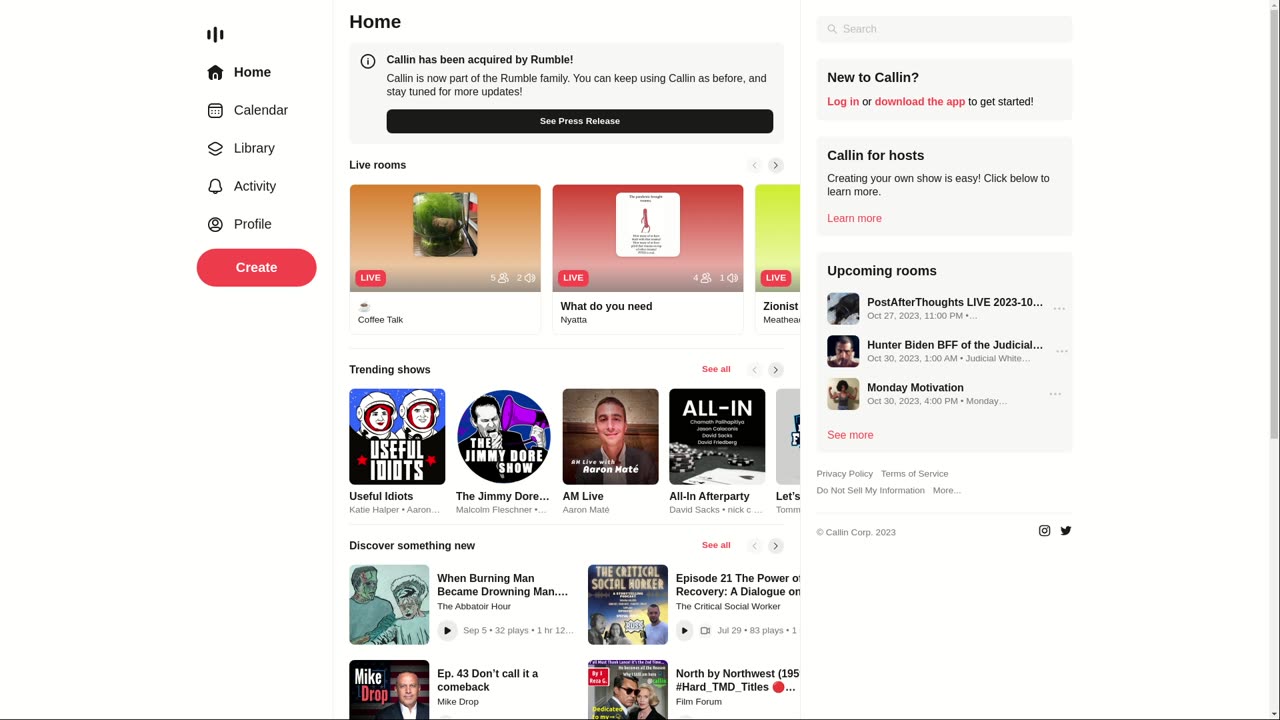Click listeners icon on Coffee Talk card
This screenshot has width=1280, height=720.
[503, 278]
